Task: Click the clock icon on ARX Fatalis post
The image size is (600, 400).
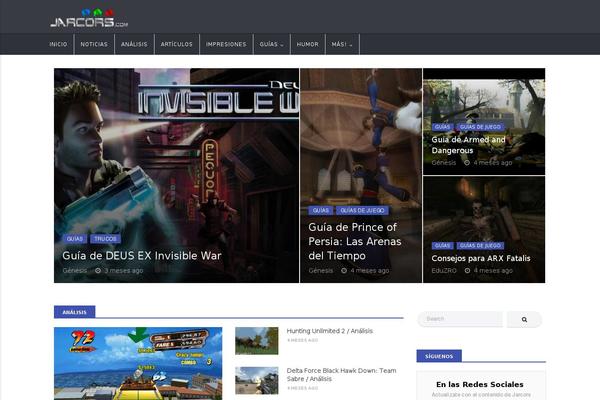Action: point(467,270)
